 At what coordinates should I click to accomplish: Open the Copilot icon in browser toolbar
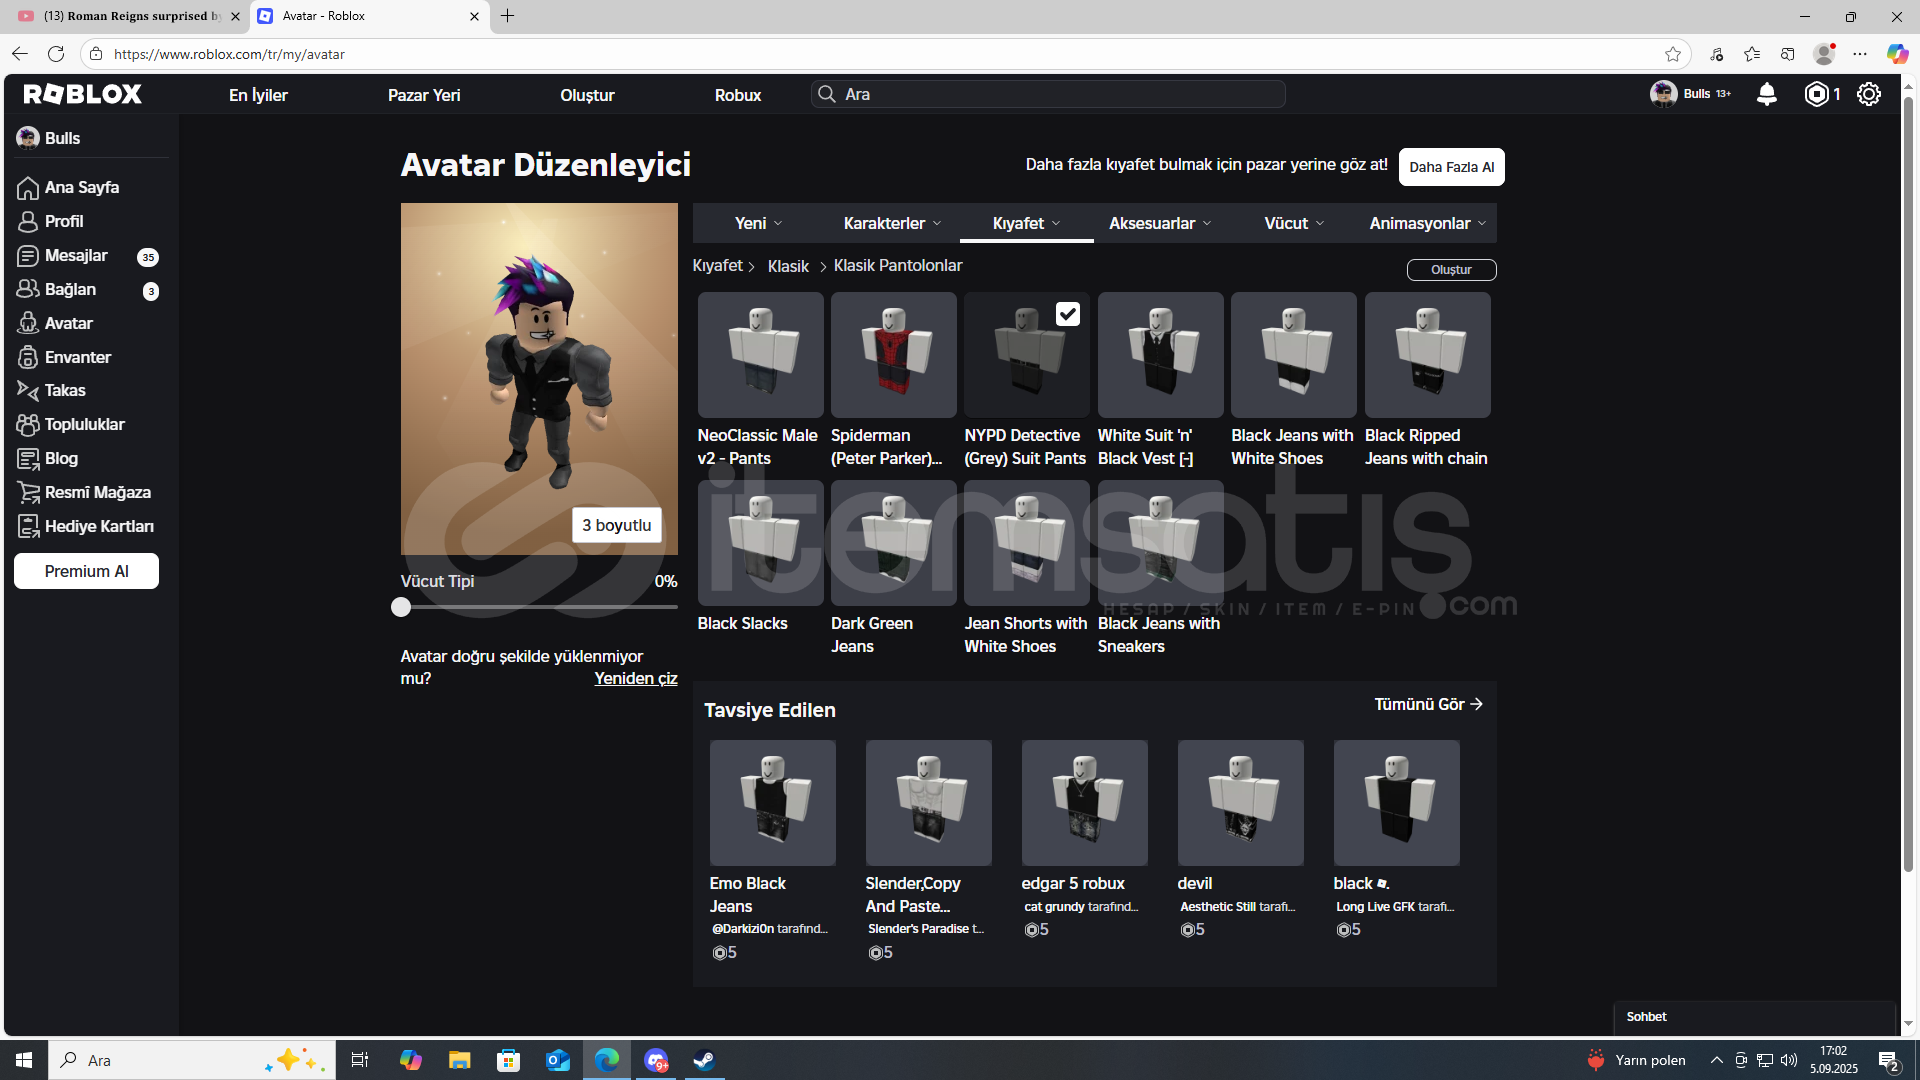[1897, 54]
